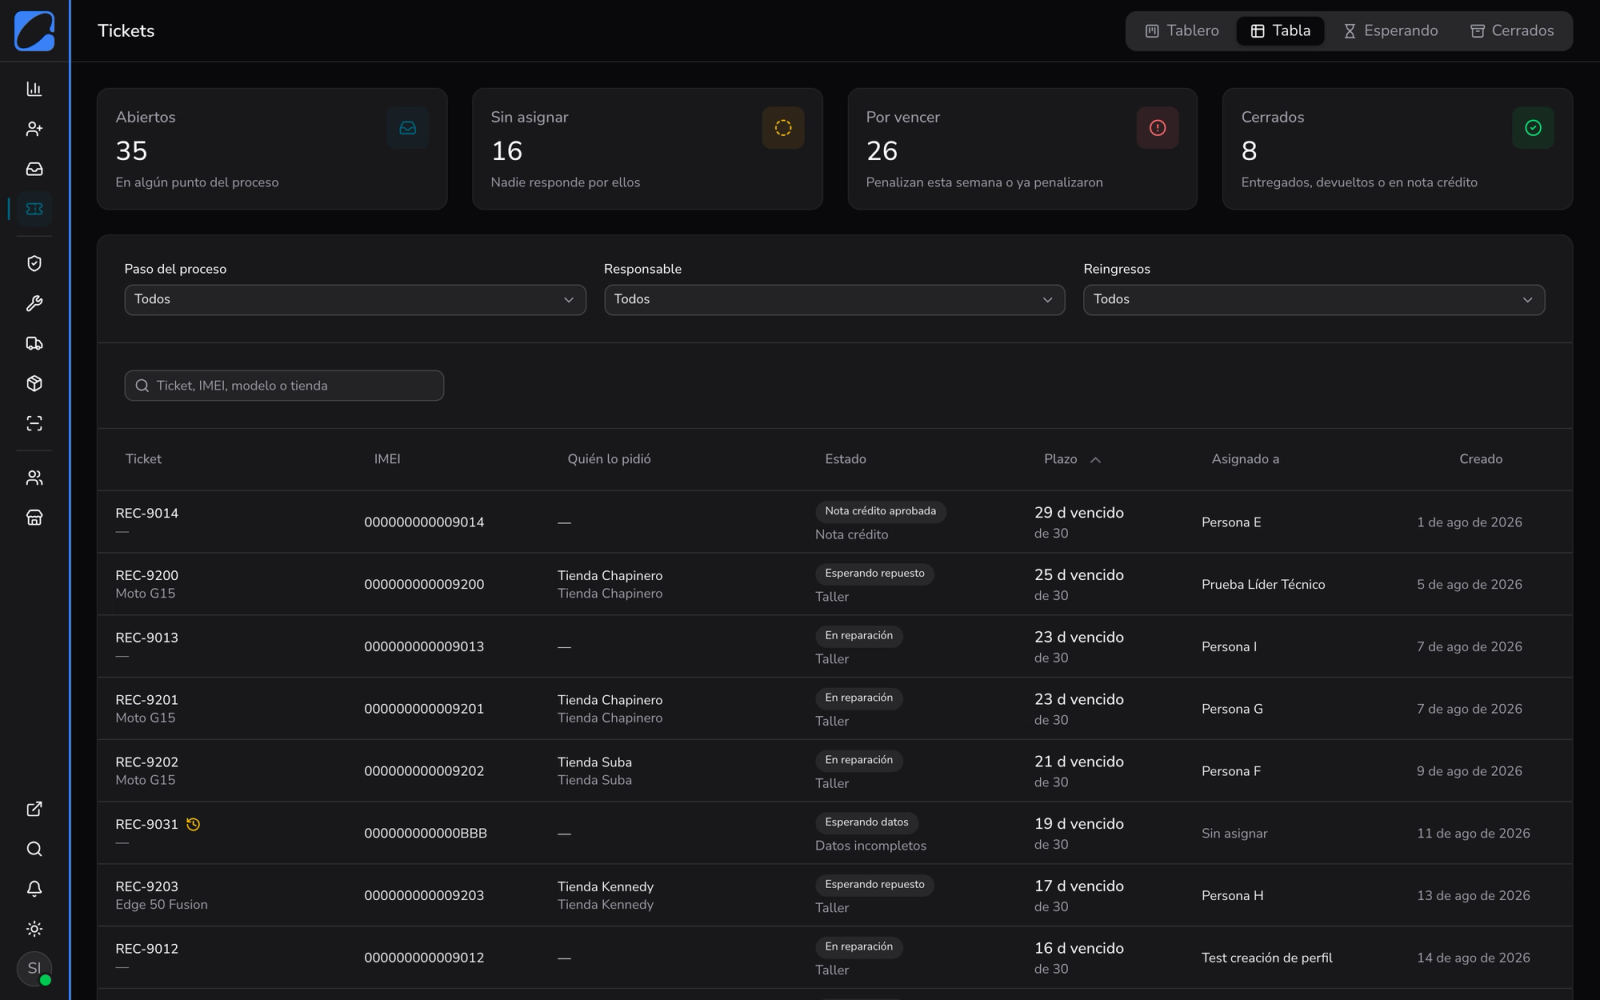This screenshot has height=1000, width=1600.
Task: Open the wrench repair sidebar icon
Action: coord(34,303)
